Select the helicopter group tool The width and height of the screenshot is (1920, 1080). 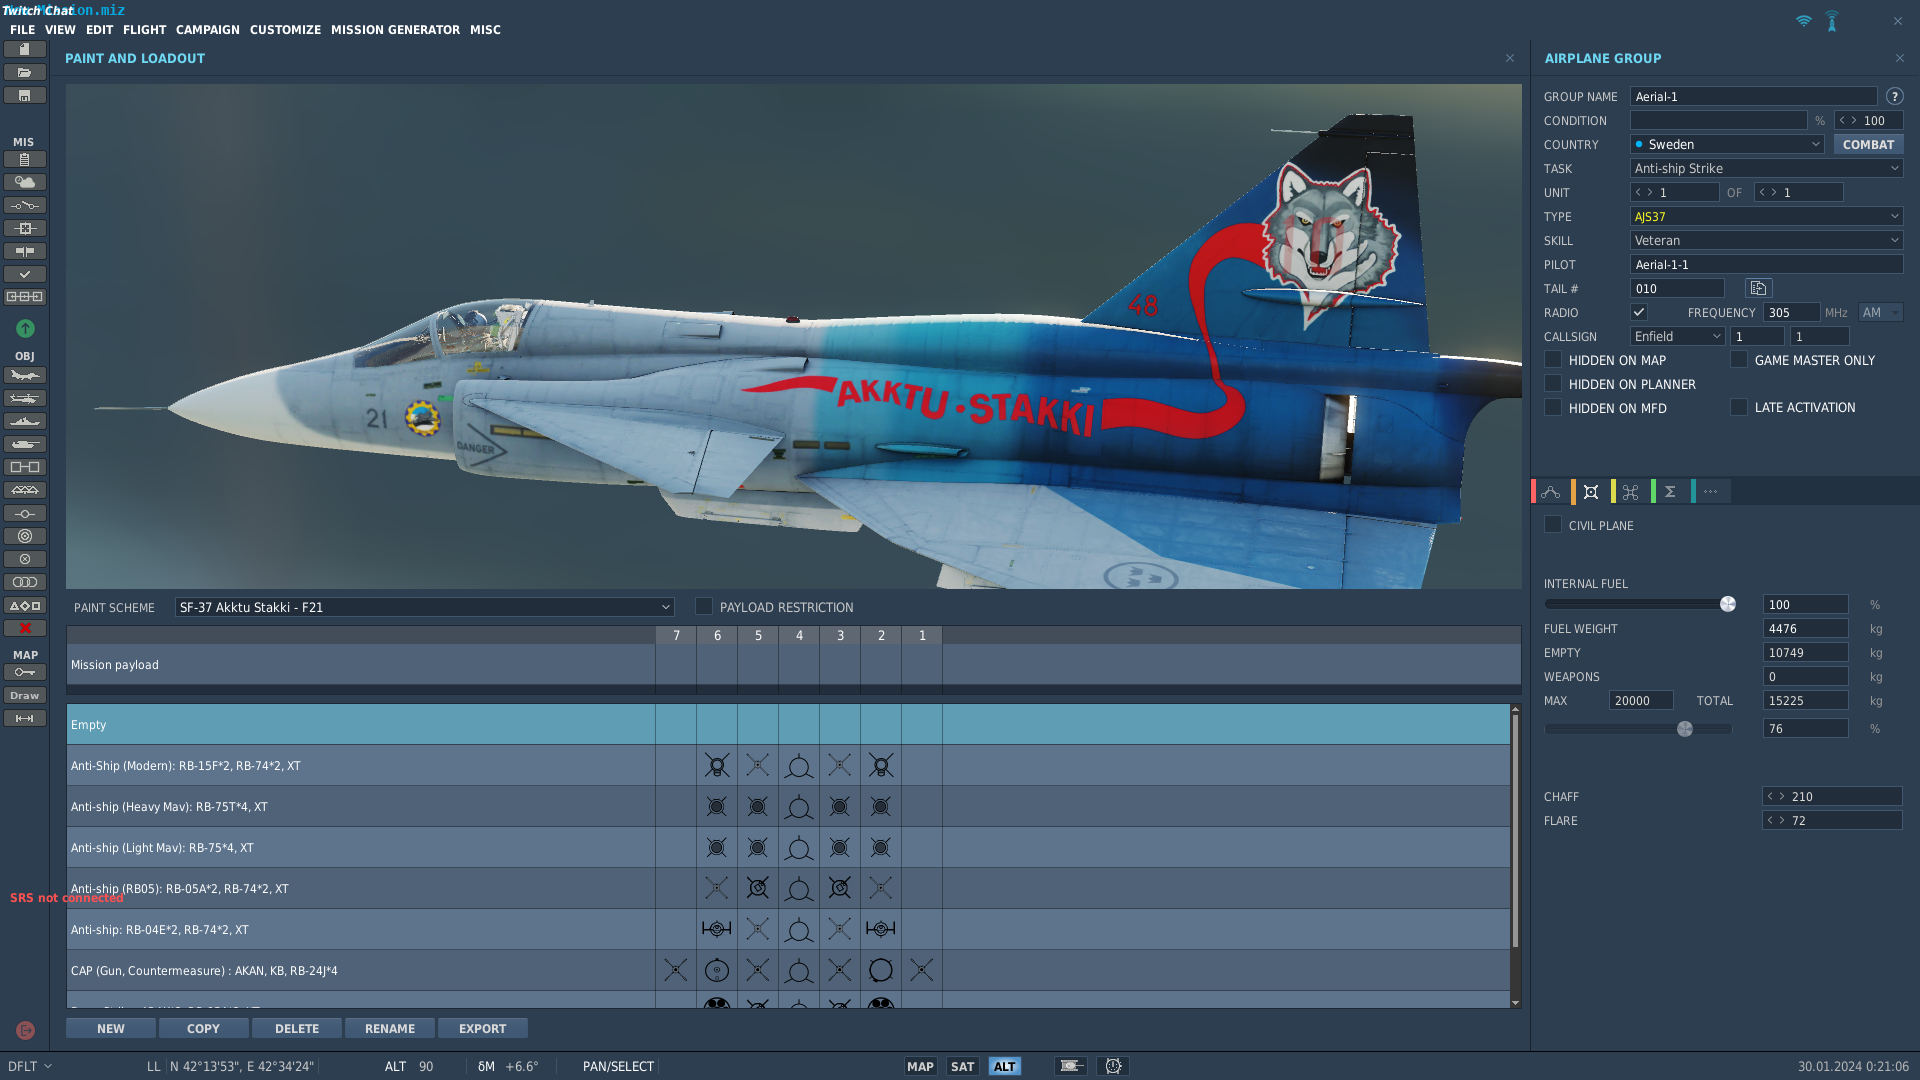coord(25,398)
